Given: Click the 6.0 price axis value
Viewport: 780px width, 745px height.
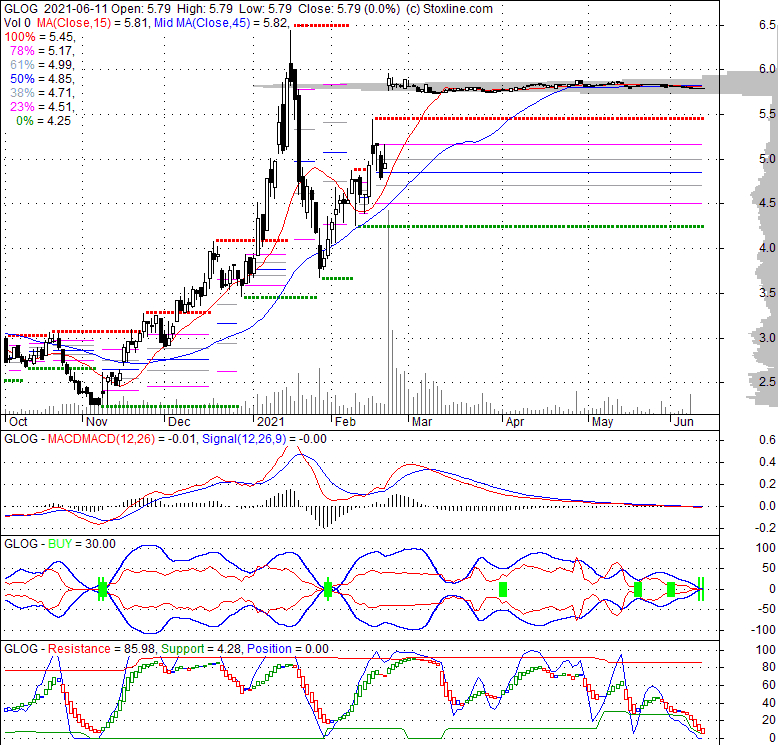Looking at the screenshot, I should pyautogui.click(x=767, y=69).
